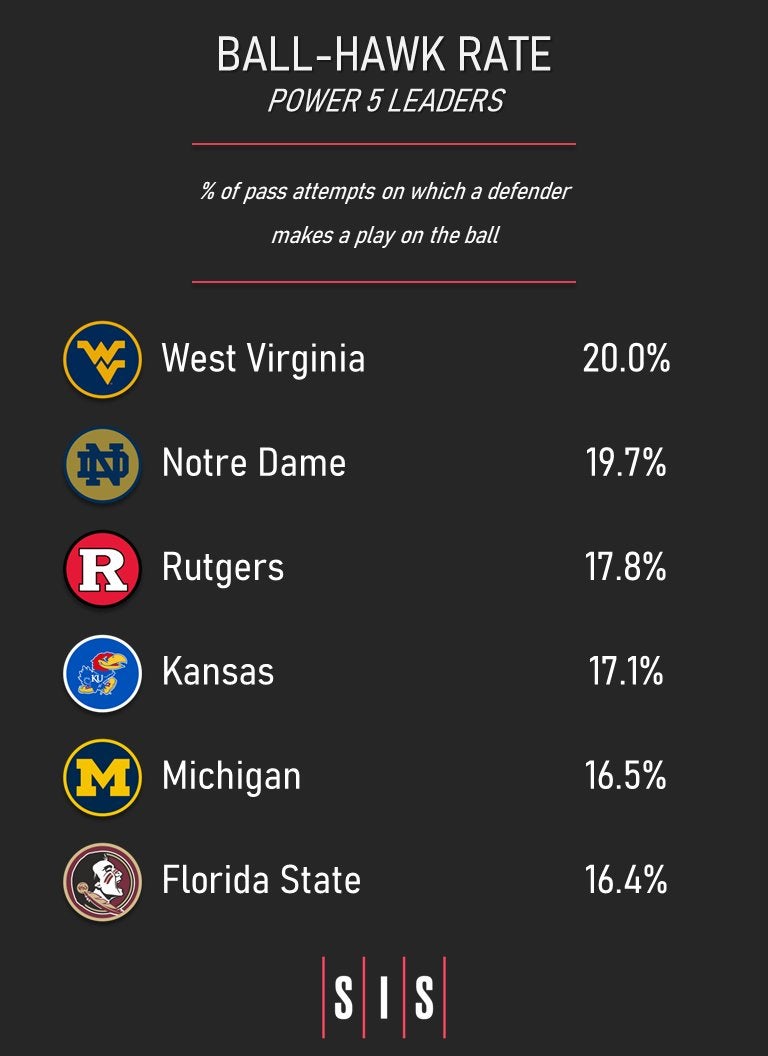
Task: Click the Kansas Jayhawk logo
Action: point(102,672)
